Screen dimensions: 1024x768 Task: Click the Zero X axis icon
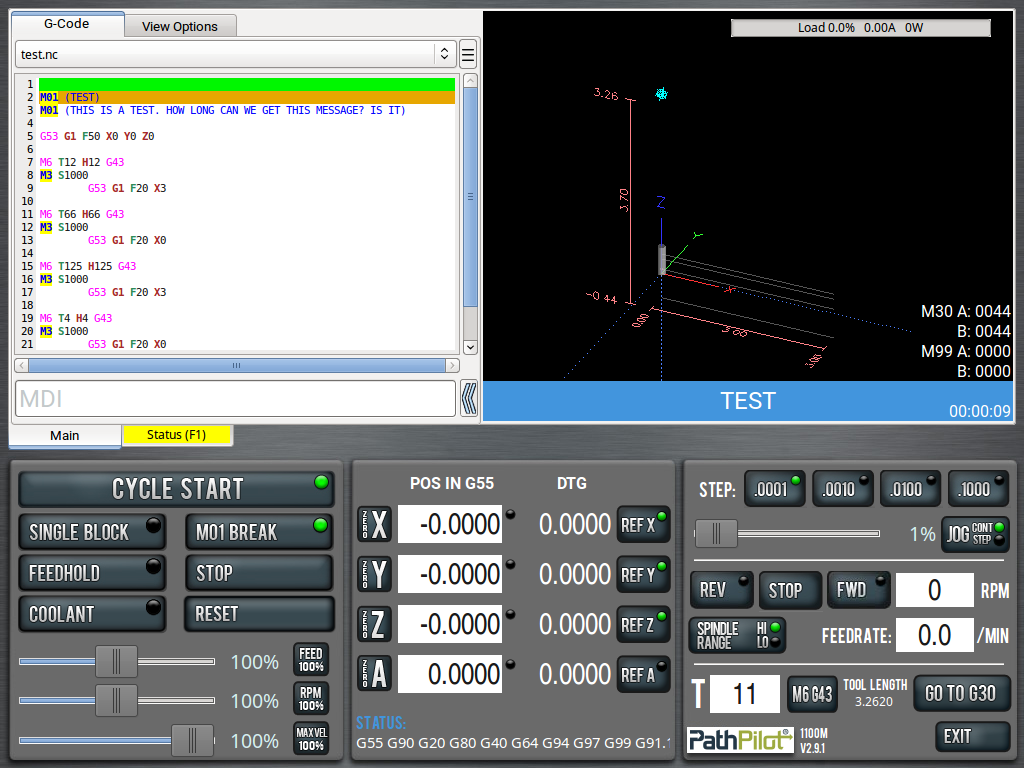pos(375,524)
